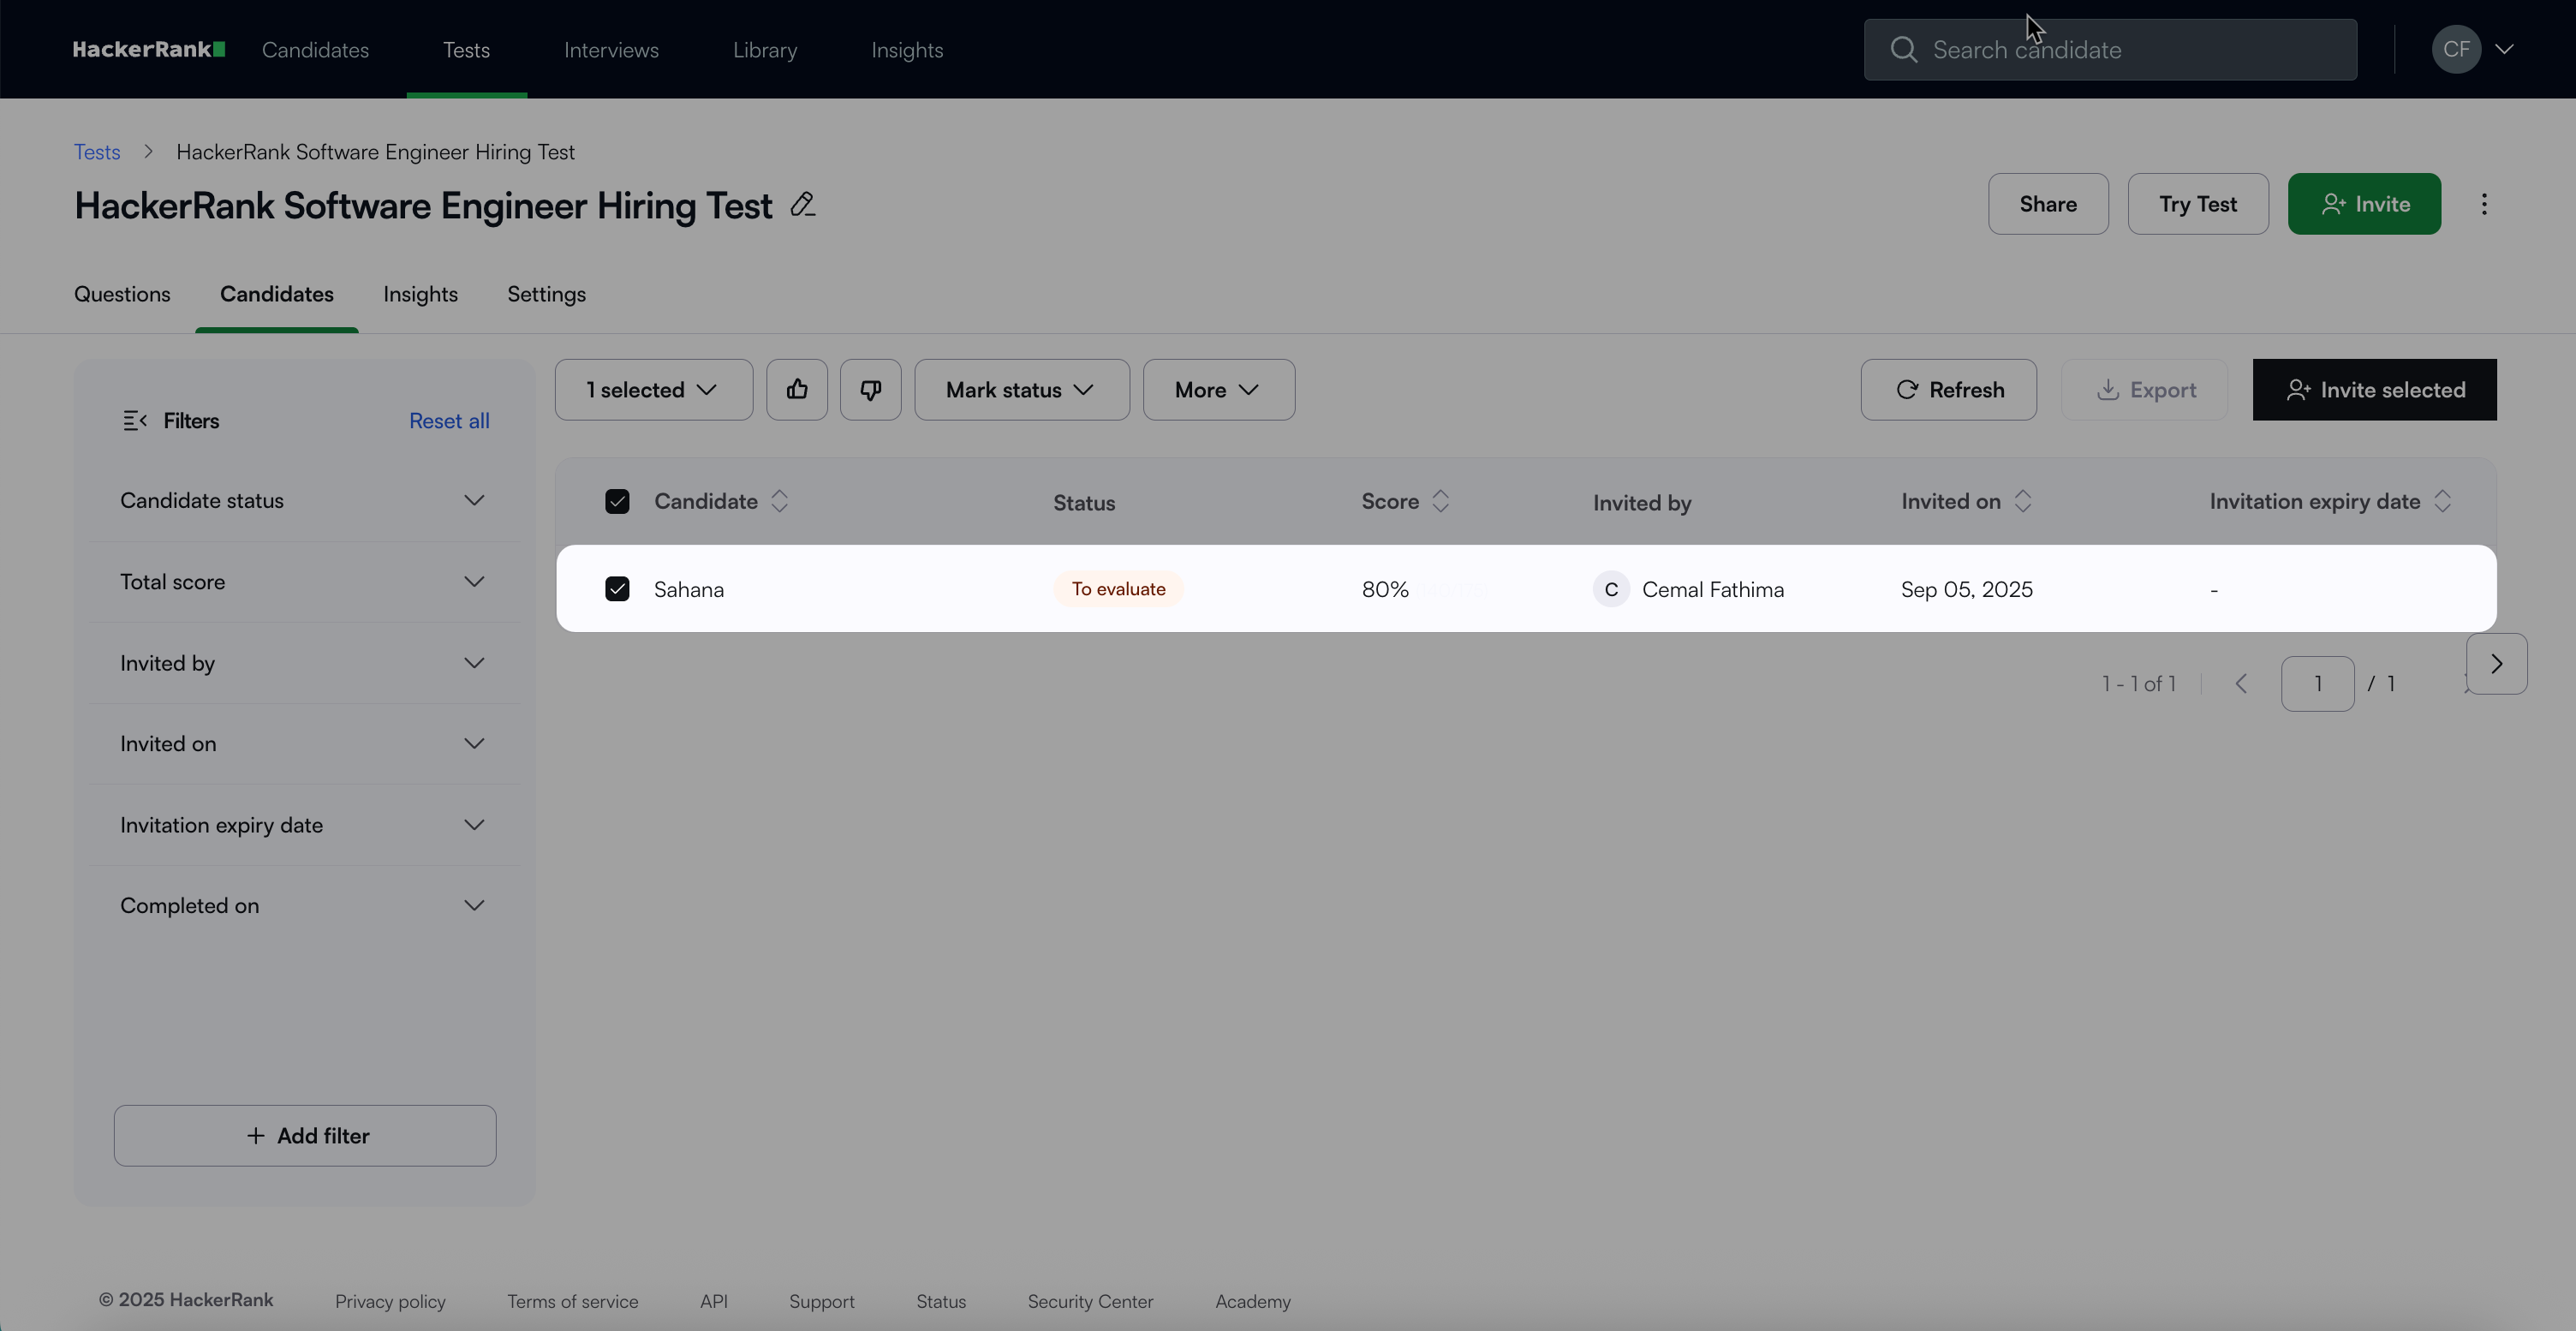The height and width of the screenshot is (1331, 2576).
Task: Collapse the Filters panel icon
Action: click(135, 421)
